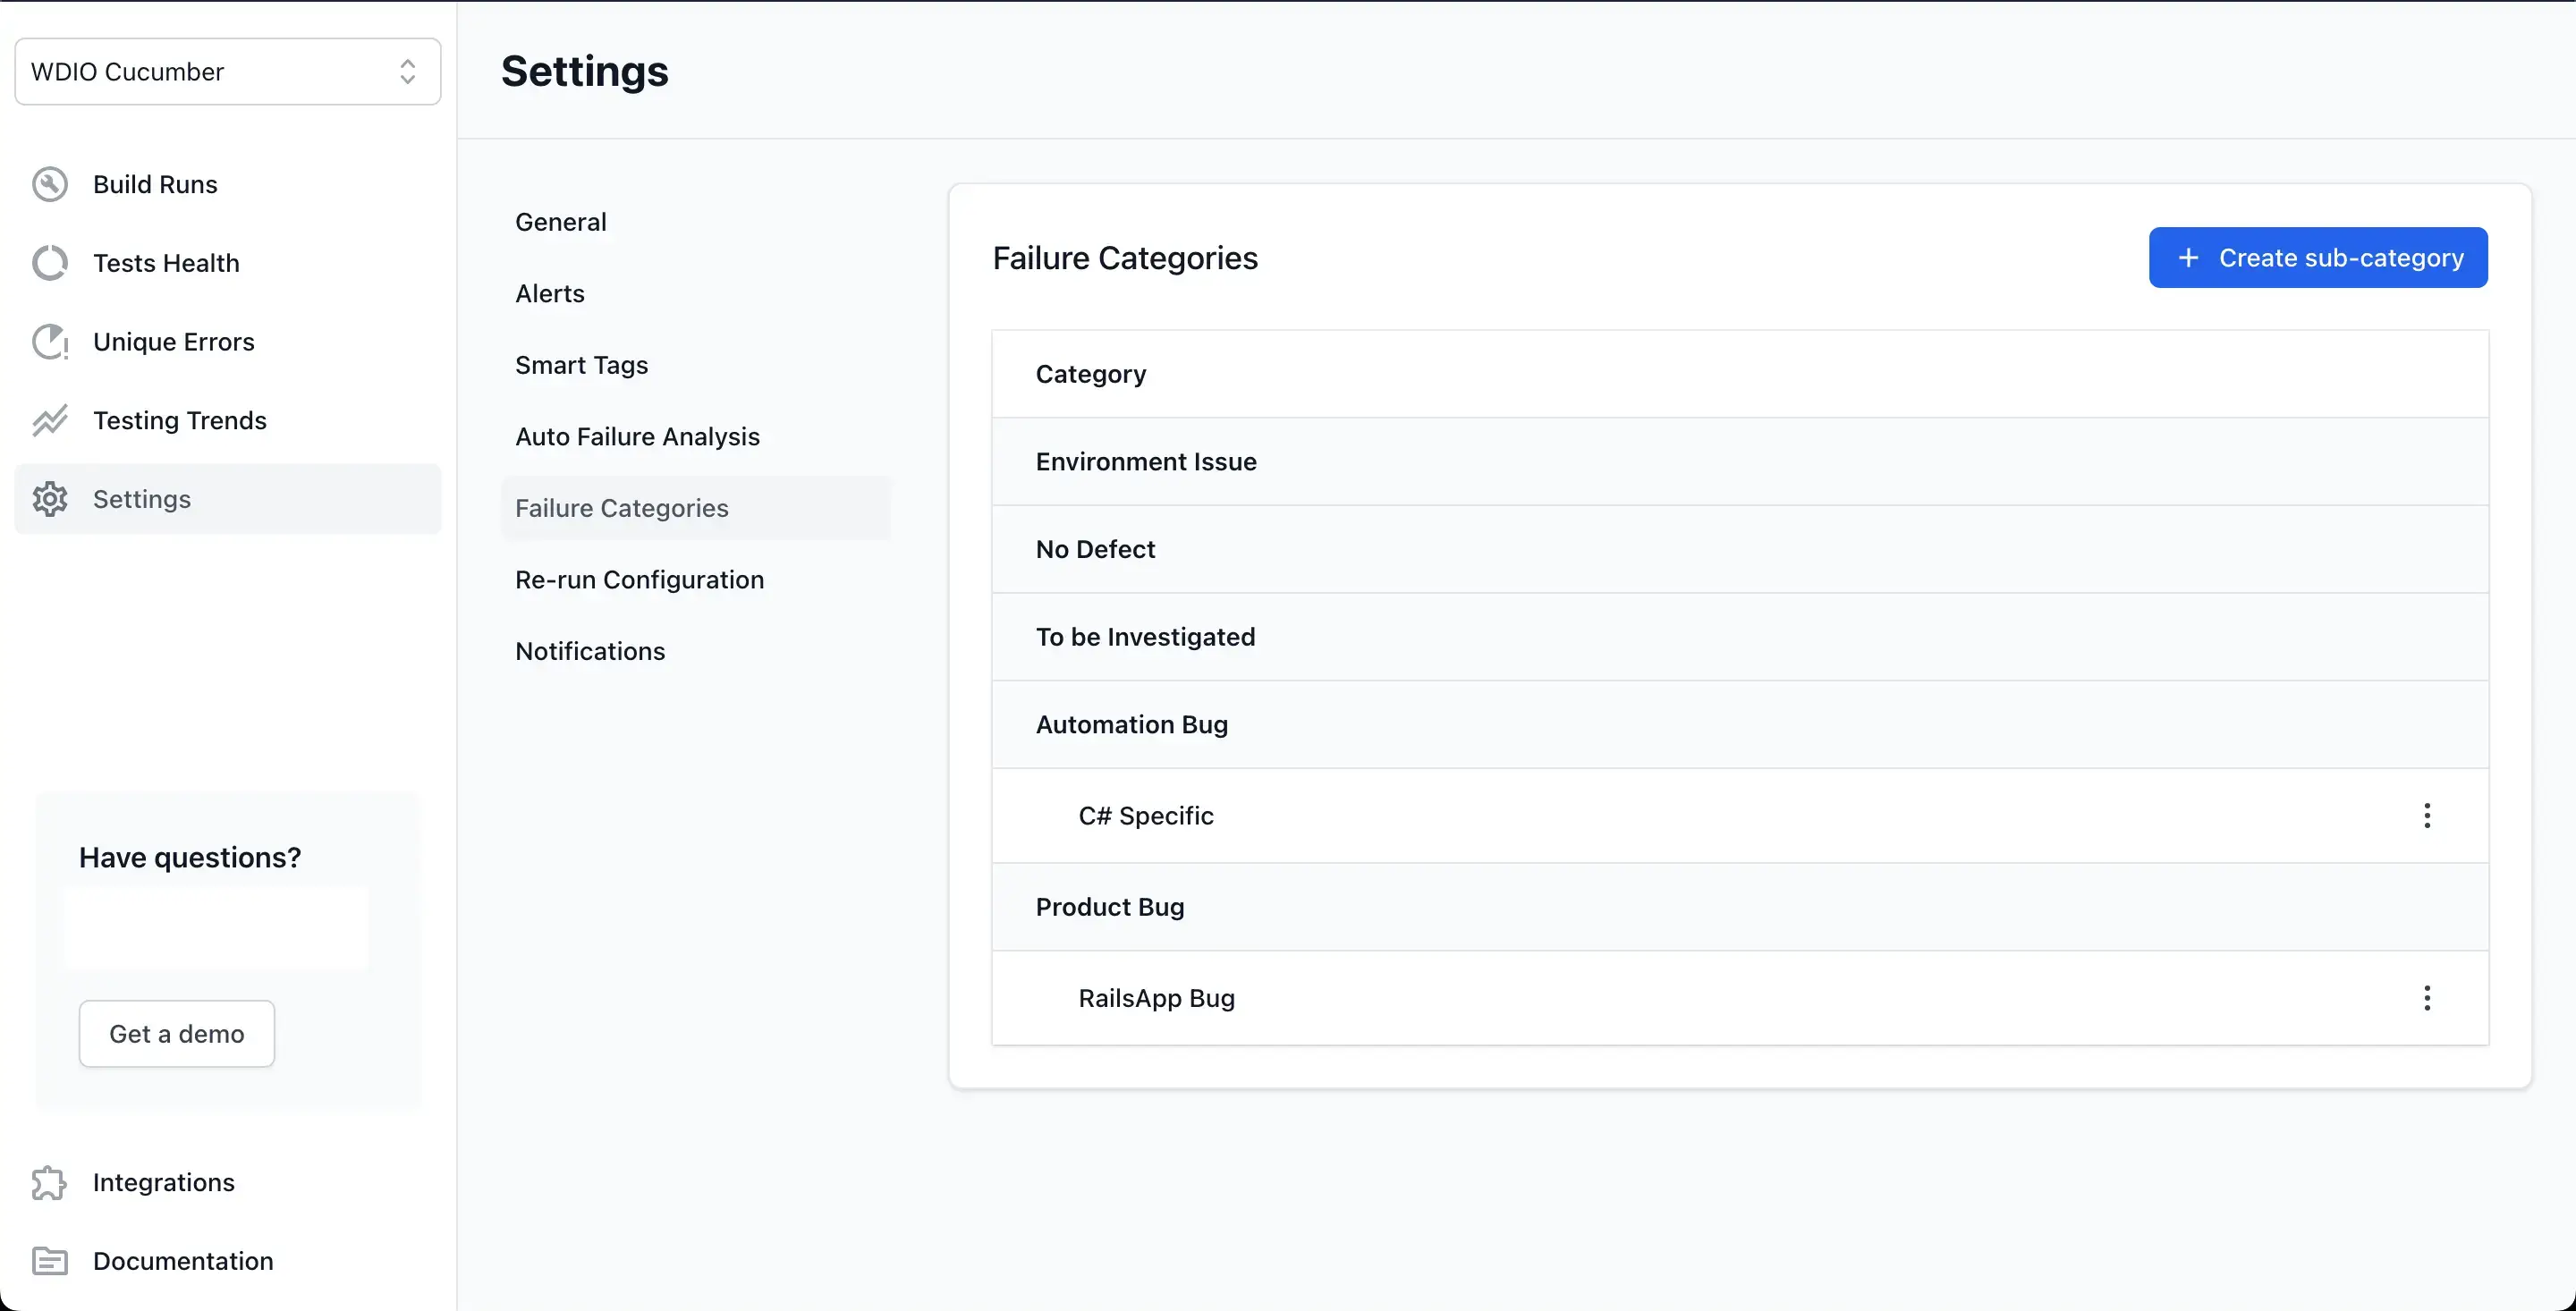This screenshot has height=1311, width=2576.
Task: Open the Alerts settings section
Action: (x=550, y=294)
